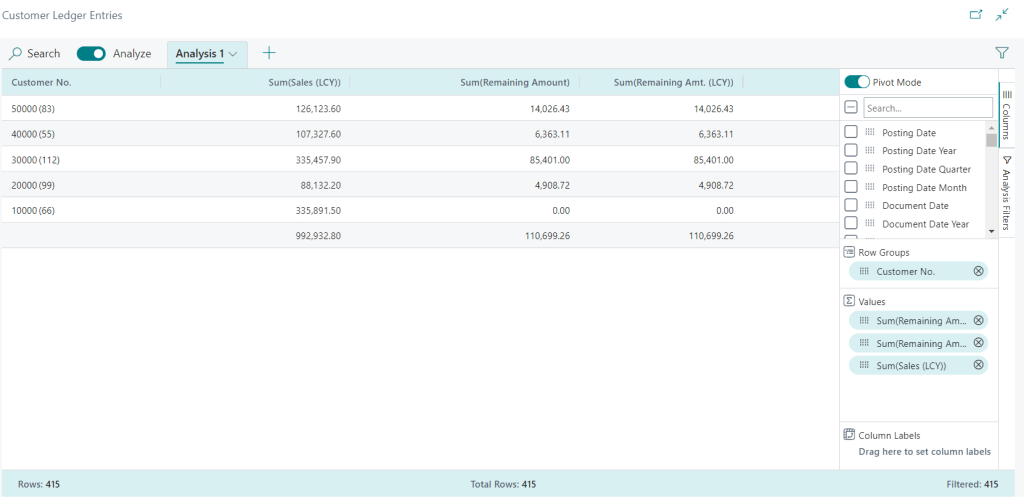Click the filter funnel icon
The height and width of the screenshot is (498, 1024).
point(1001,53)
